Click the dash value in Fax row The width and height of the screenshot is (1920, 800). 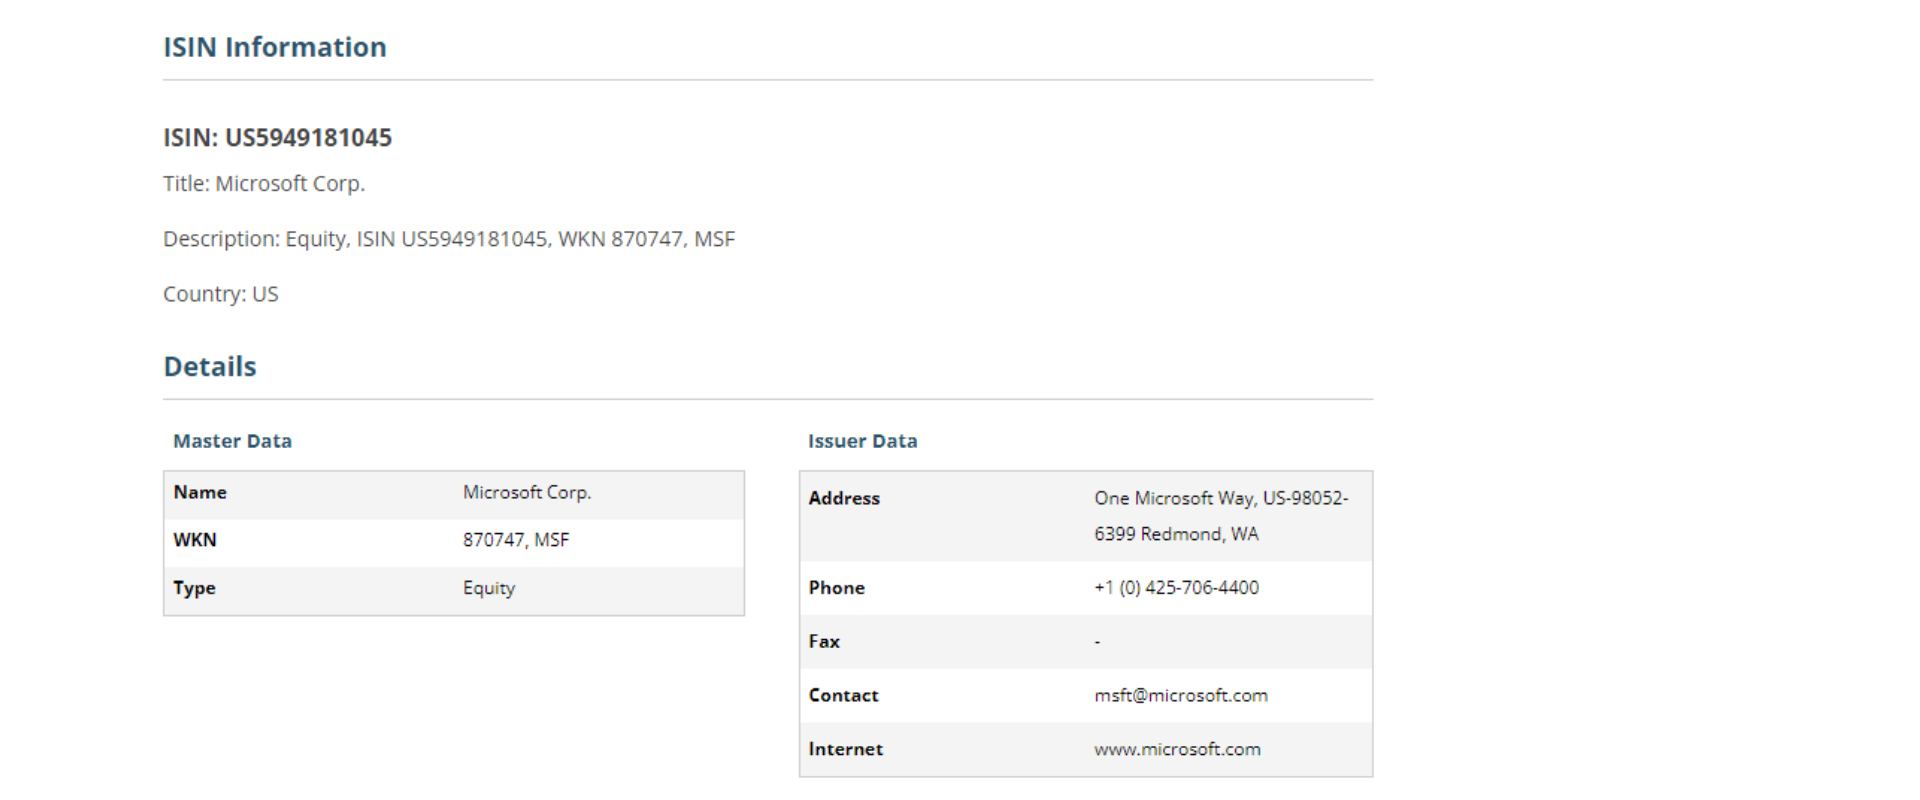click(x=1097, y=642)
